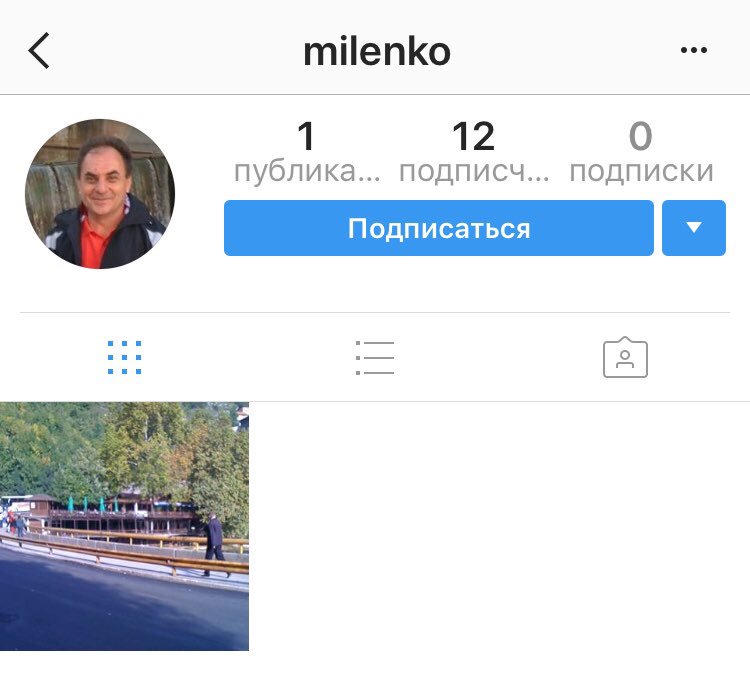
Task: Click the blue Подписаться button
Action: (x=439, y=228)
